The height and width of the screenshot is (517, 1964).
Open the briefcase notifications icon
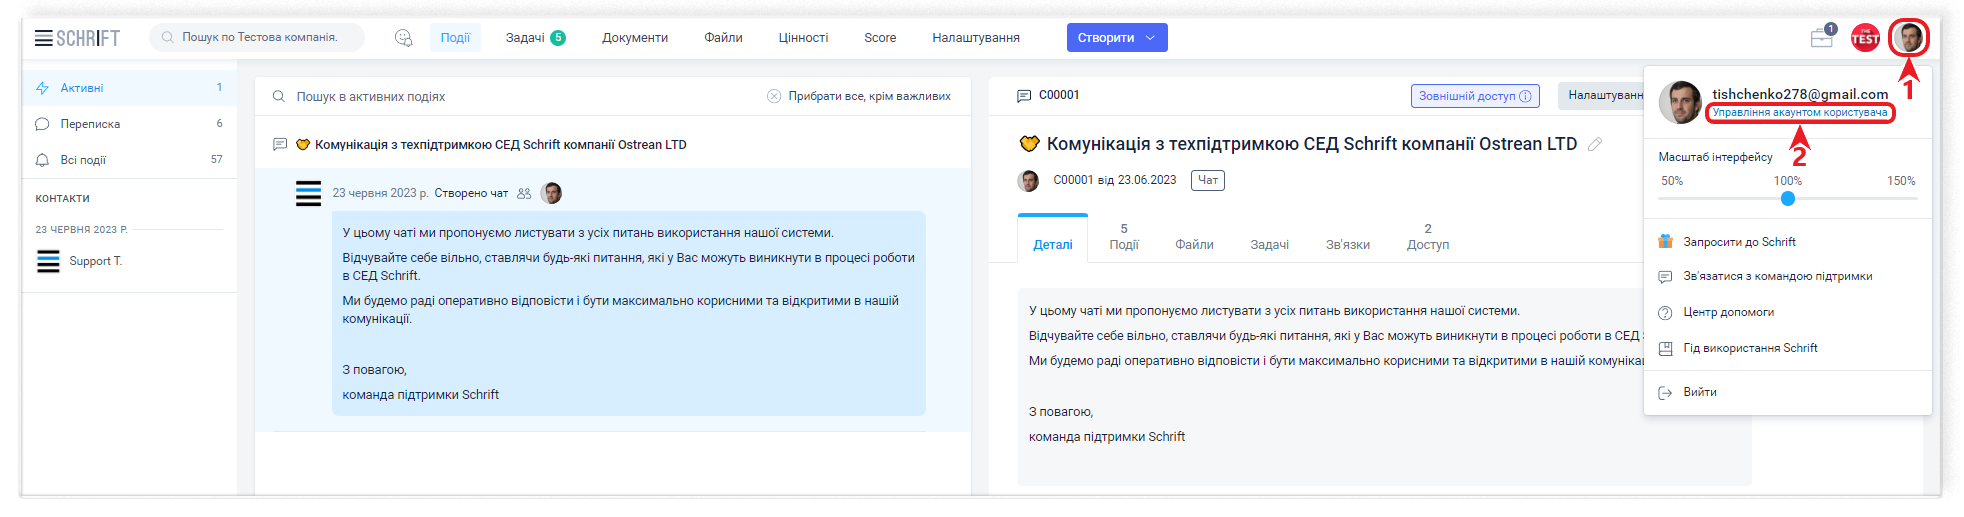pos(1821,38)
